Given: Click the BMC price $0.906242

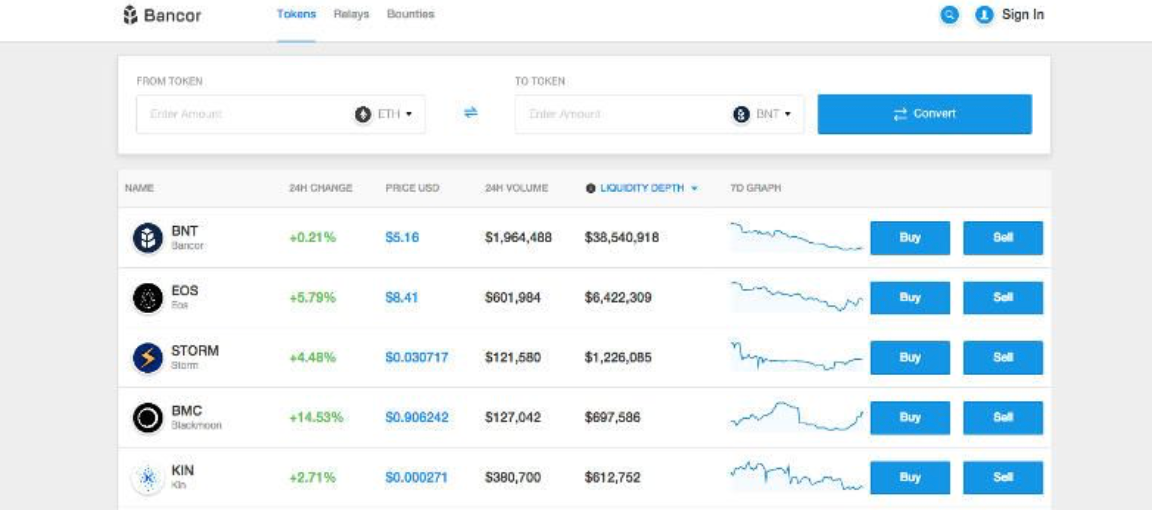Looking at the screenshot, I should tap(417, 417).
